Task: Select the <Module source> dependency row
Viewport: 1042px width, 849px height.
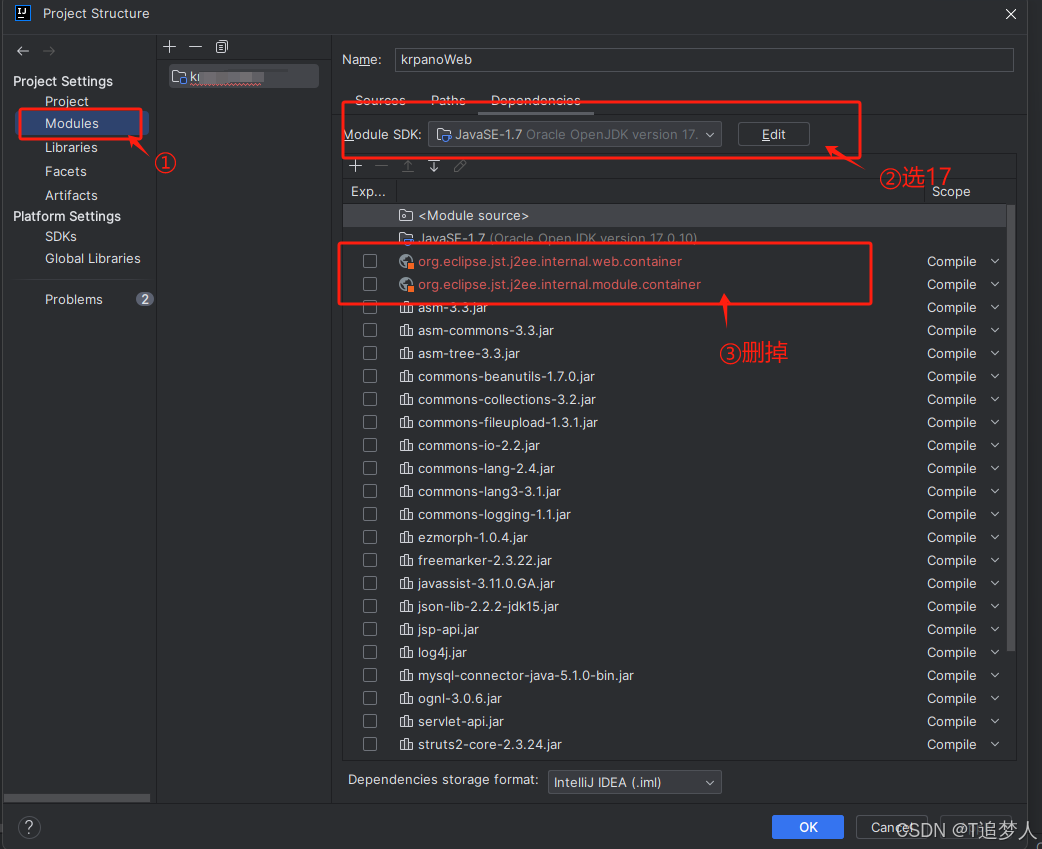Action: [675, 215]
